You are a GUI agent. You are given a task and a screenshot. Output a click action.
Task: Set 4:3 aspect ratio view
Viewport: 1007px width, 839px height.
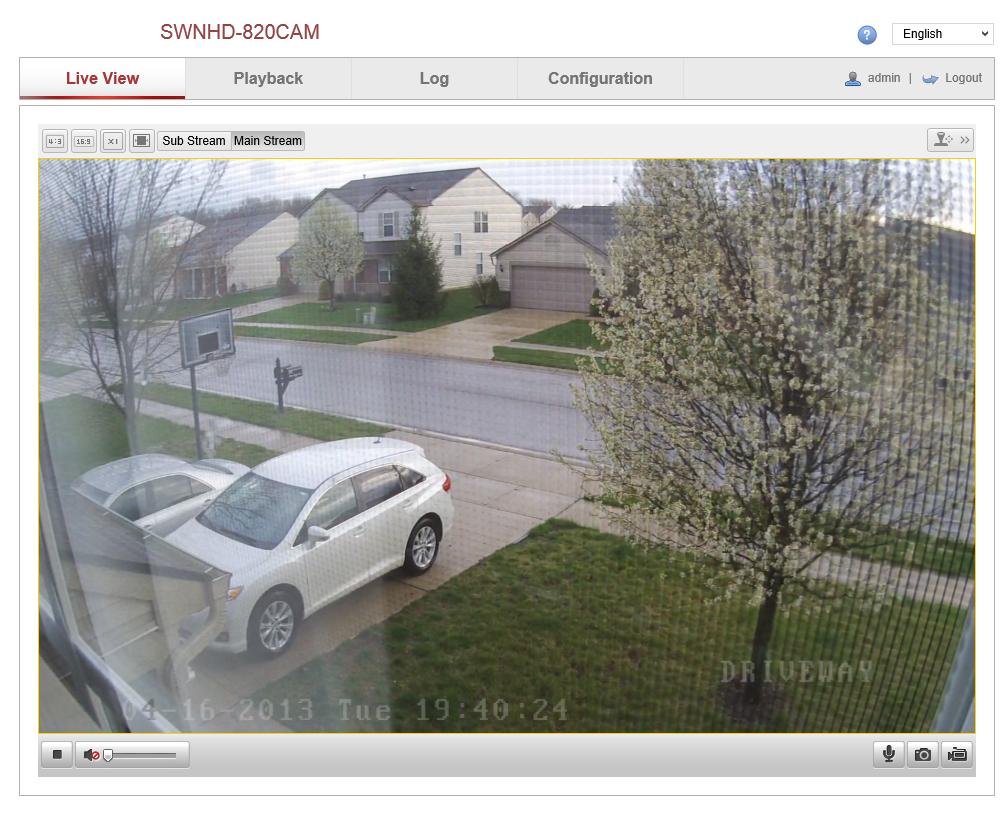55,141
